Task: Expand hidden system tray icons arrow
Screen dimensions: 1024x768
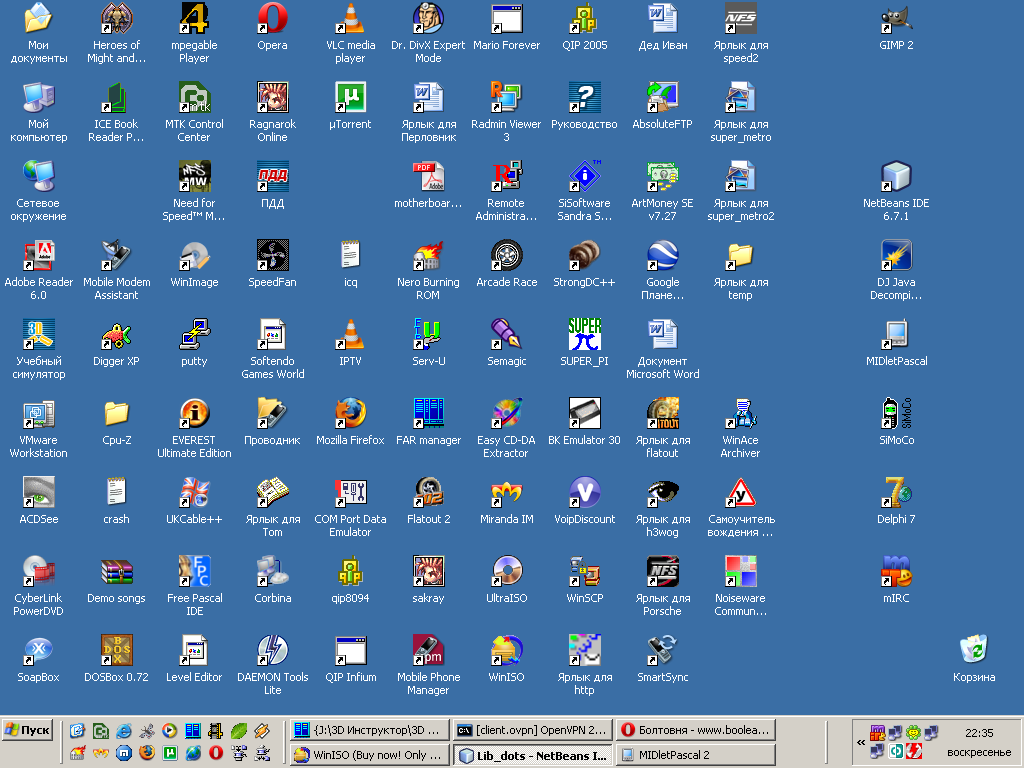Action: [x=861, y=742]
